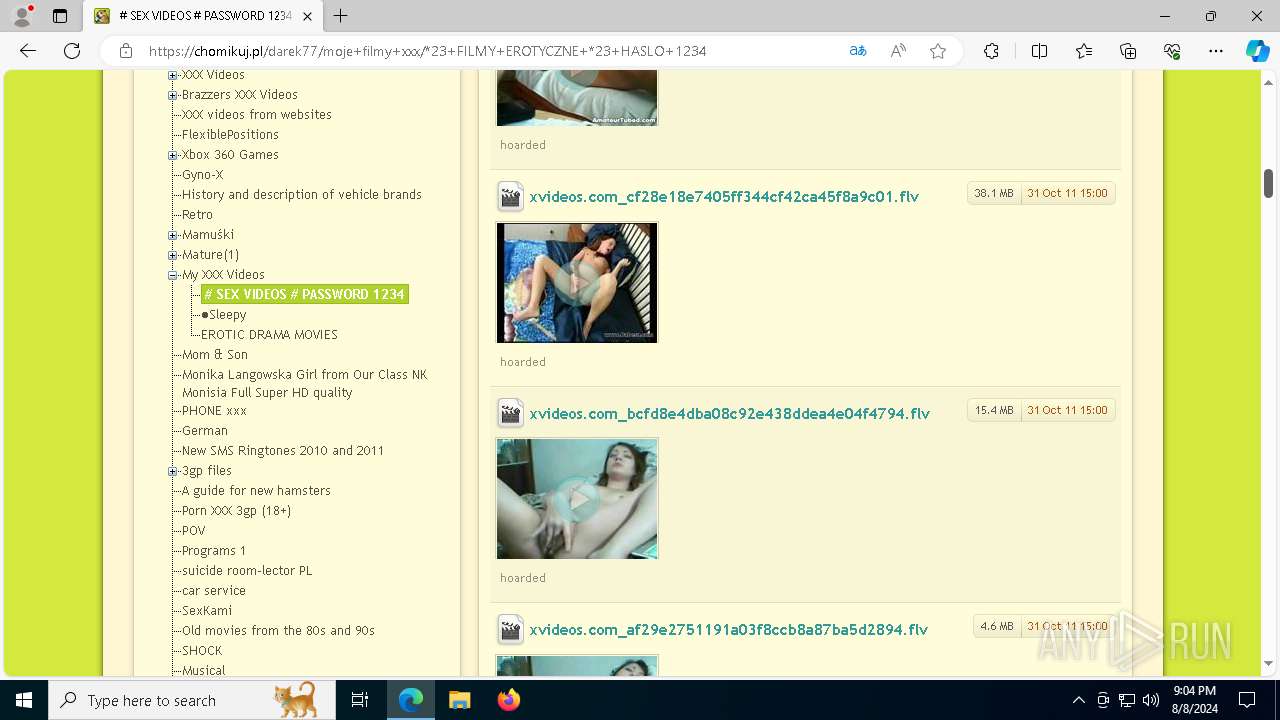This screenshot has width=1280, height=720.
Task: Expand the Brazzers XXX Videos node
Action: 172,95
